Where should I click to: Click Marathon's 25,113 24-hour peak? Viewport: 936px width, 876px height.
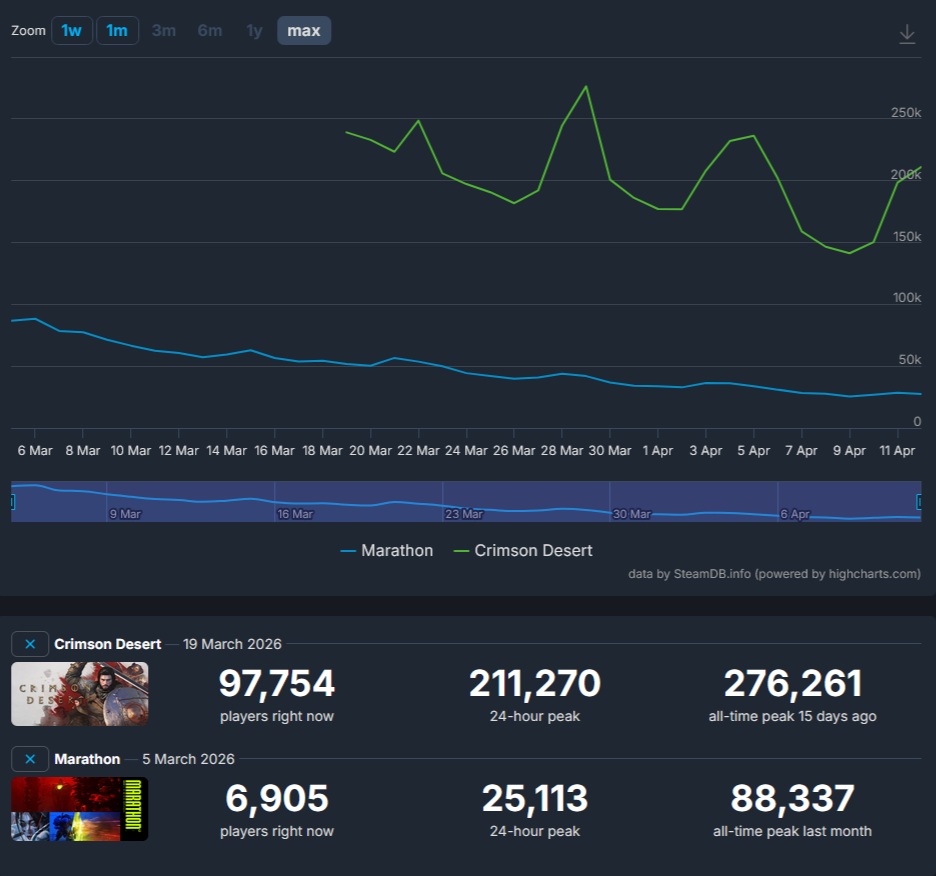point(535,798)
